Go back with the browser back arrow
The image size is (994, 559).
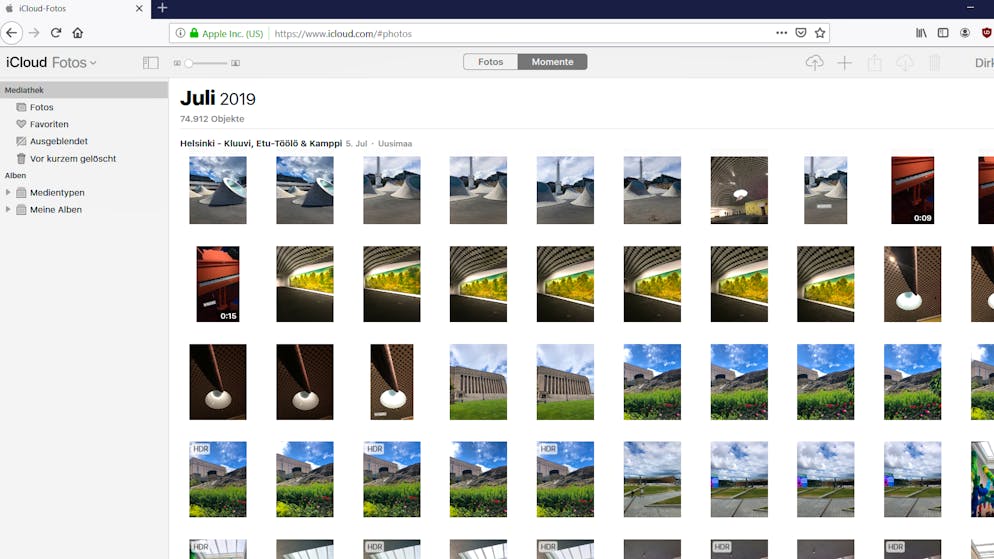tap(11, 33)
